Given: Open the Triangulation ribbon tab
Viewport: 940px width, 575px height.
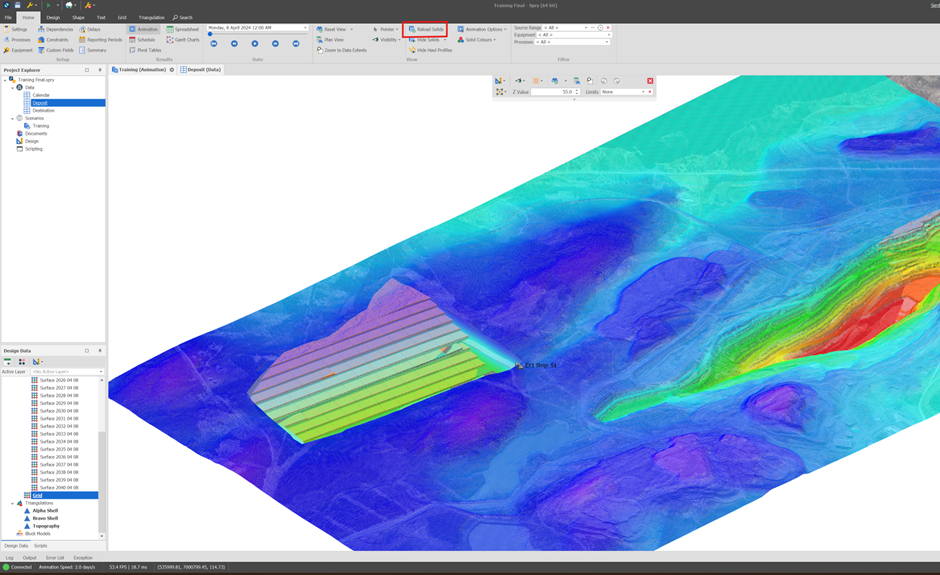Looking at the screenshot, I should 151,17.
